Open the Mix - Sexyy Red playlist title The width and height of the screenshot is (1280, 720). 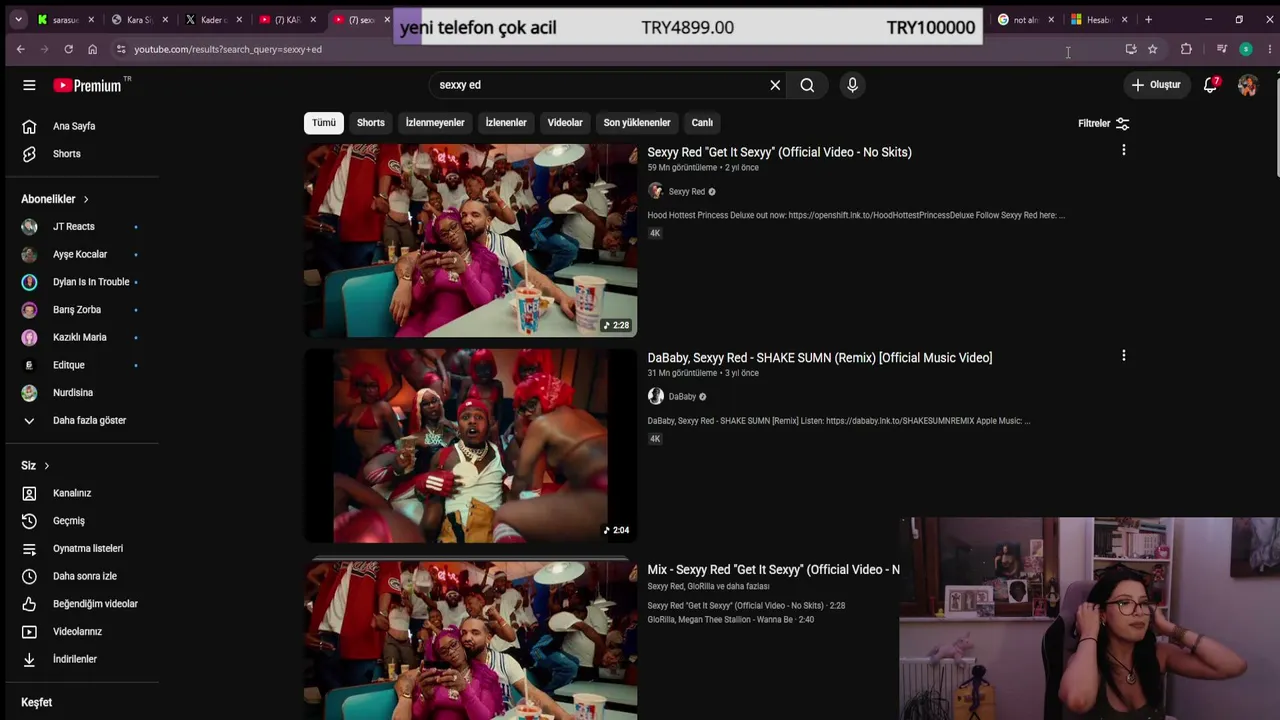773,570
